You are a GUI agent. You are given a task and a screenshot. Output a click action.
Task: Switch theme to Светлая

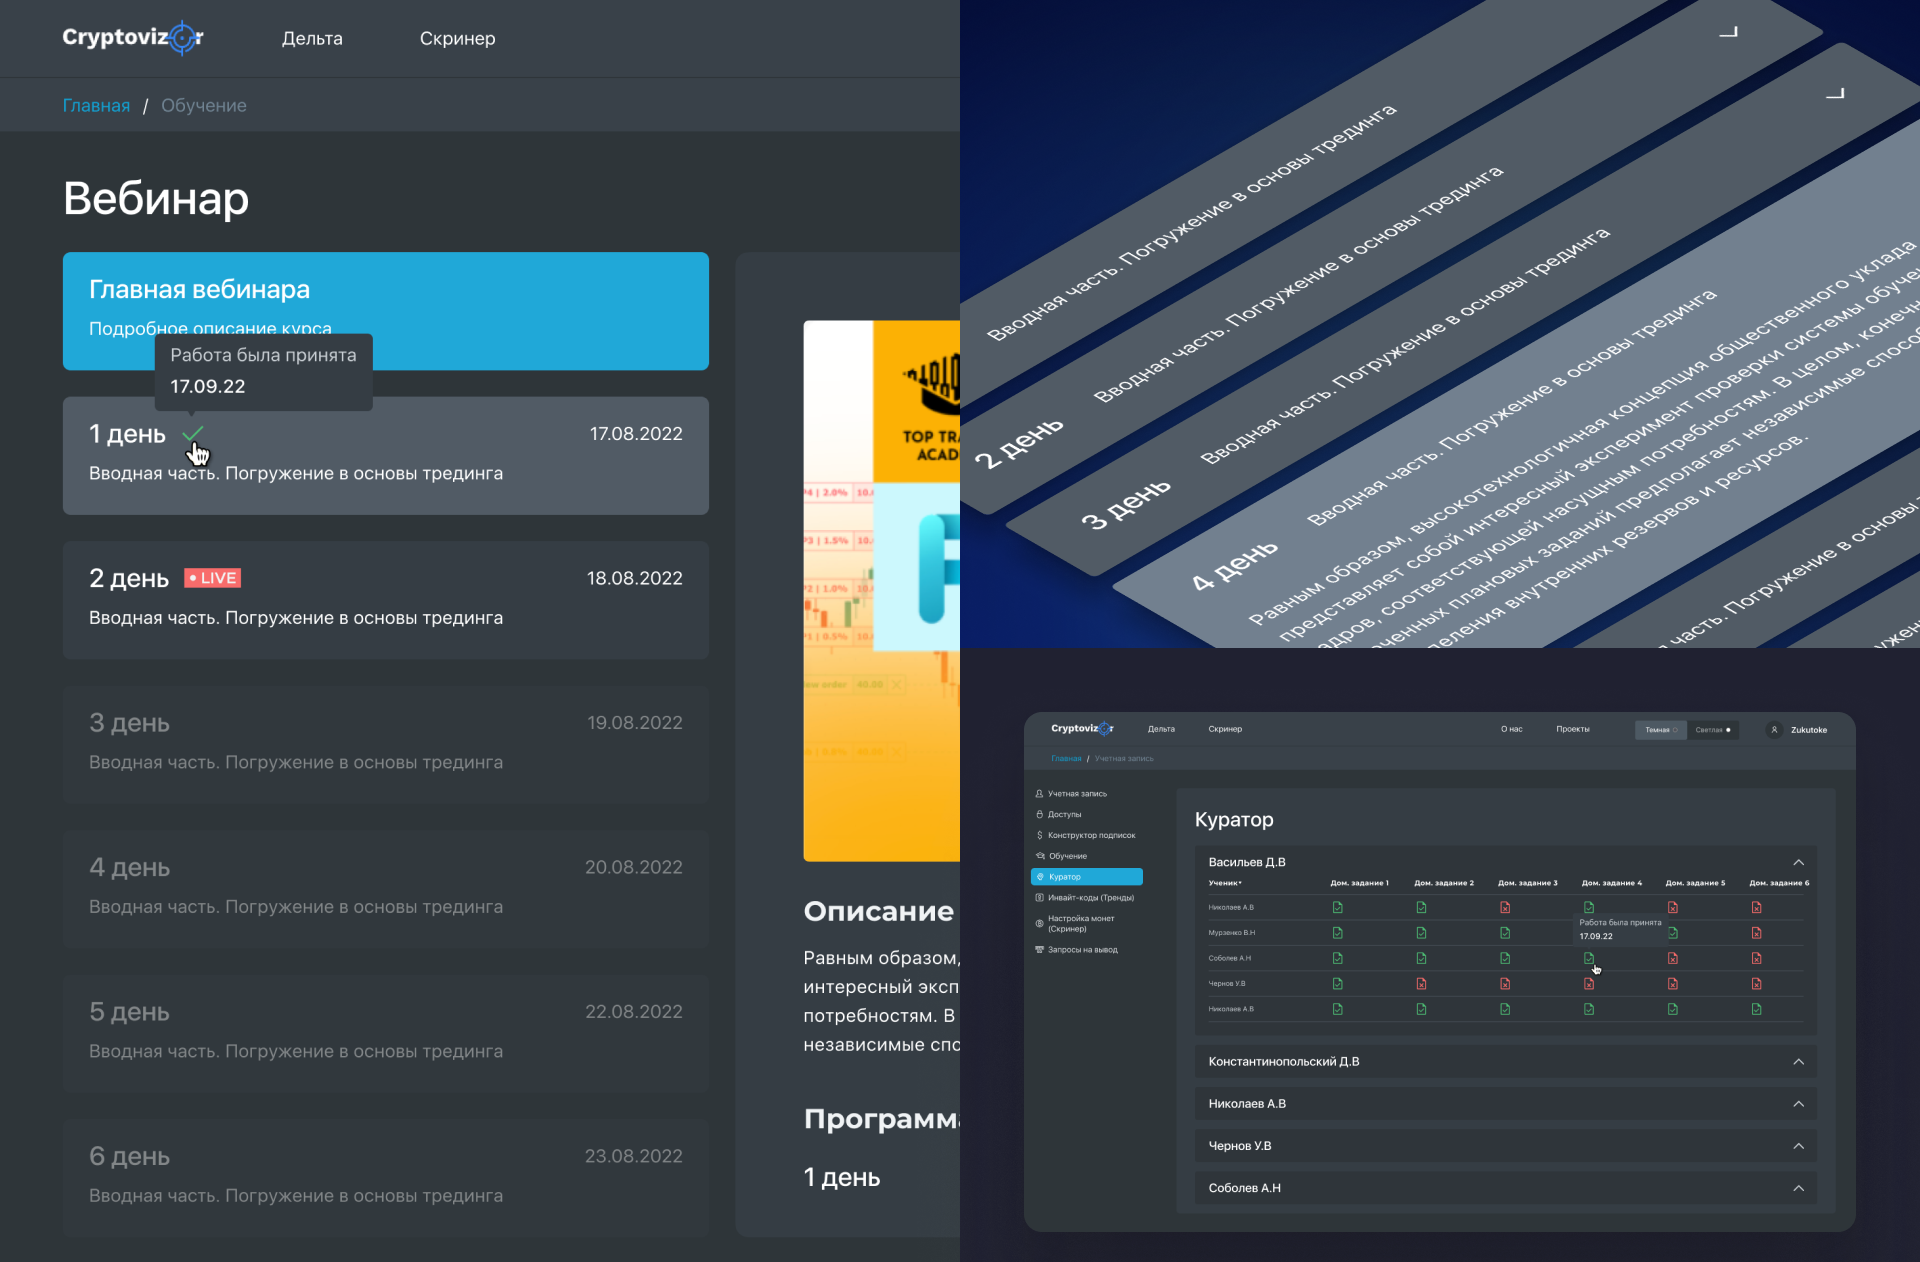(x=1712, y=730)
